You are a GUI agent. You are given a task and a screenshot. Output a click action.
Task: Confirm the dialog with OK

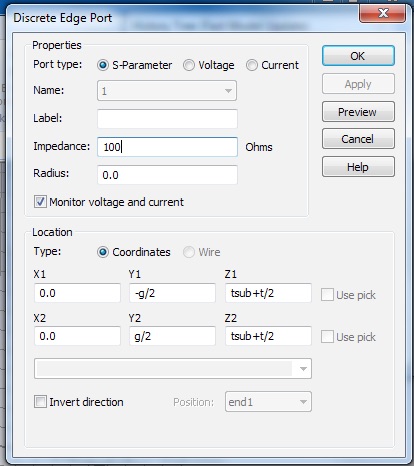pos(358,56)
